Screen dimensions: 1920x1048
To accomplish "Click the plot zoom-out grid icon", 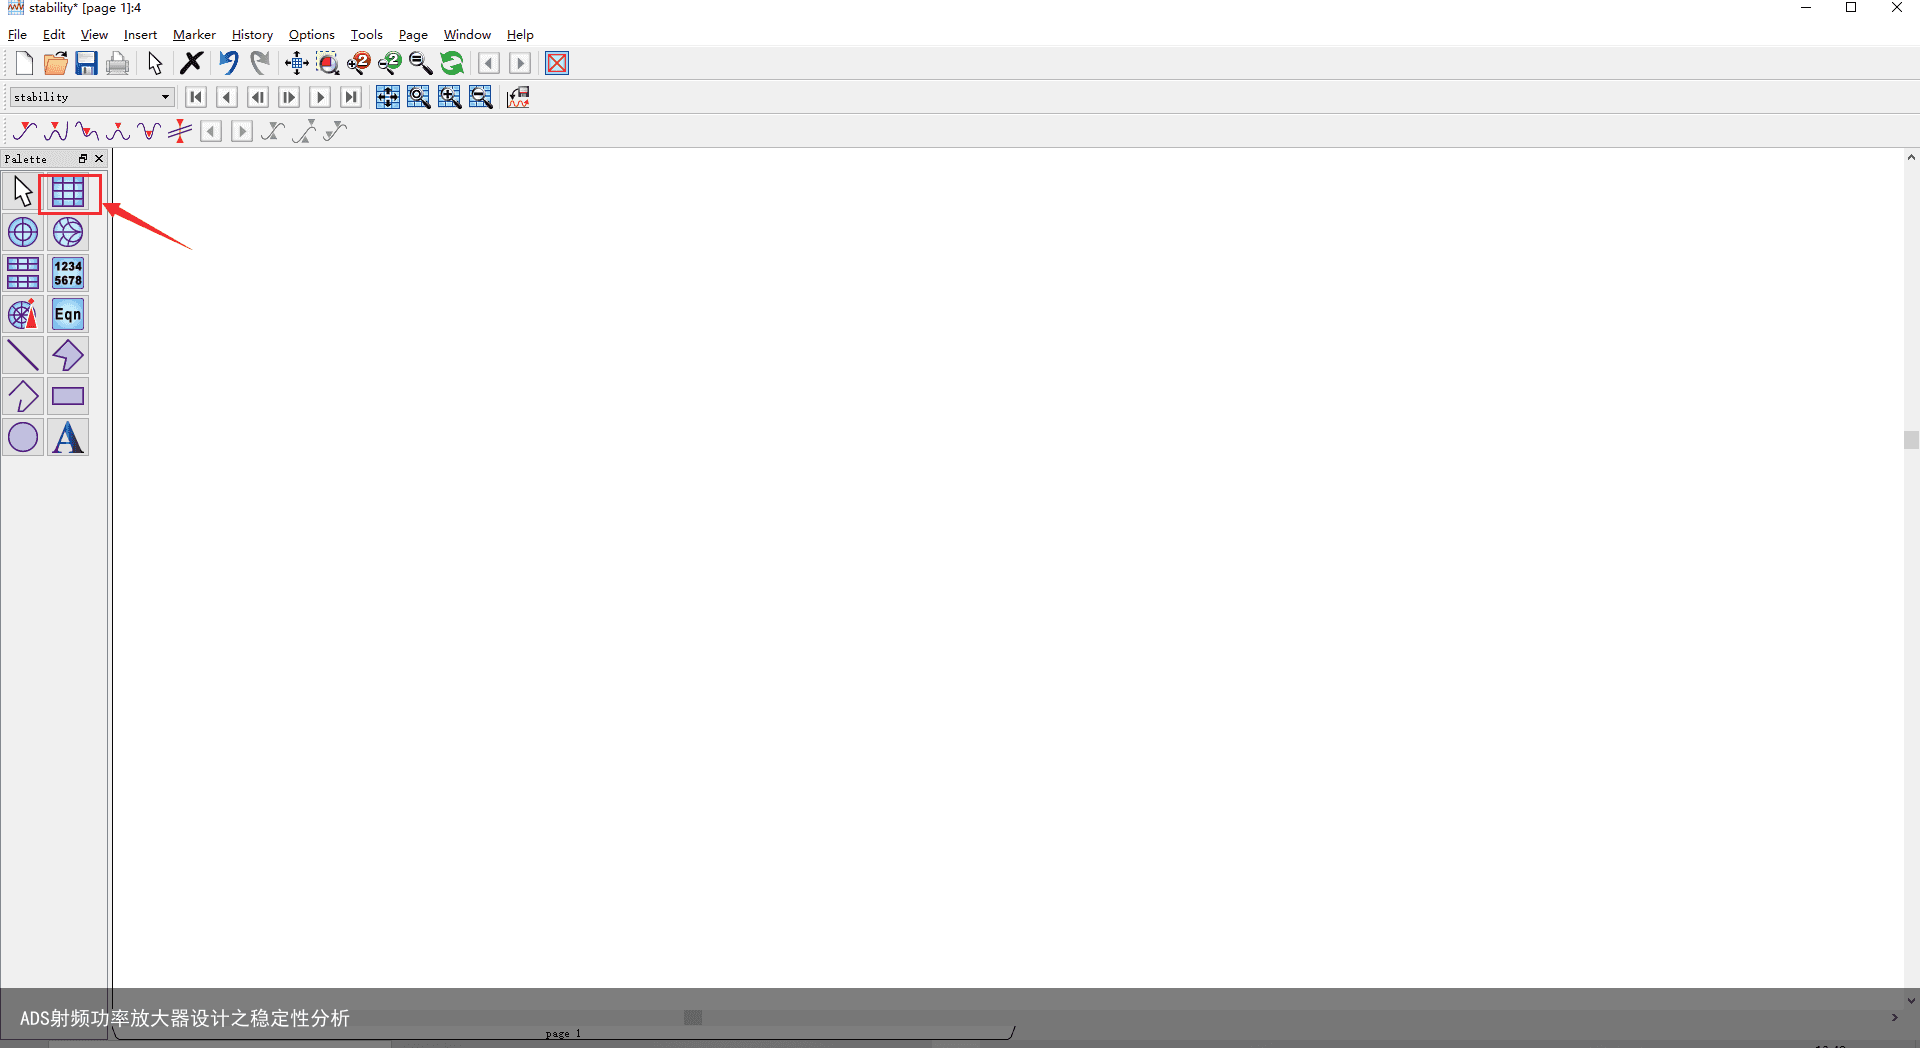I will (x=480, y=97).
